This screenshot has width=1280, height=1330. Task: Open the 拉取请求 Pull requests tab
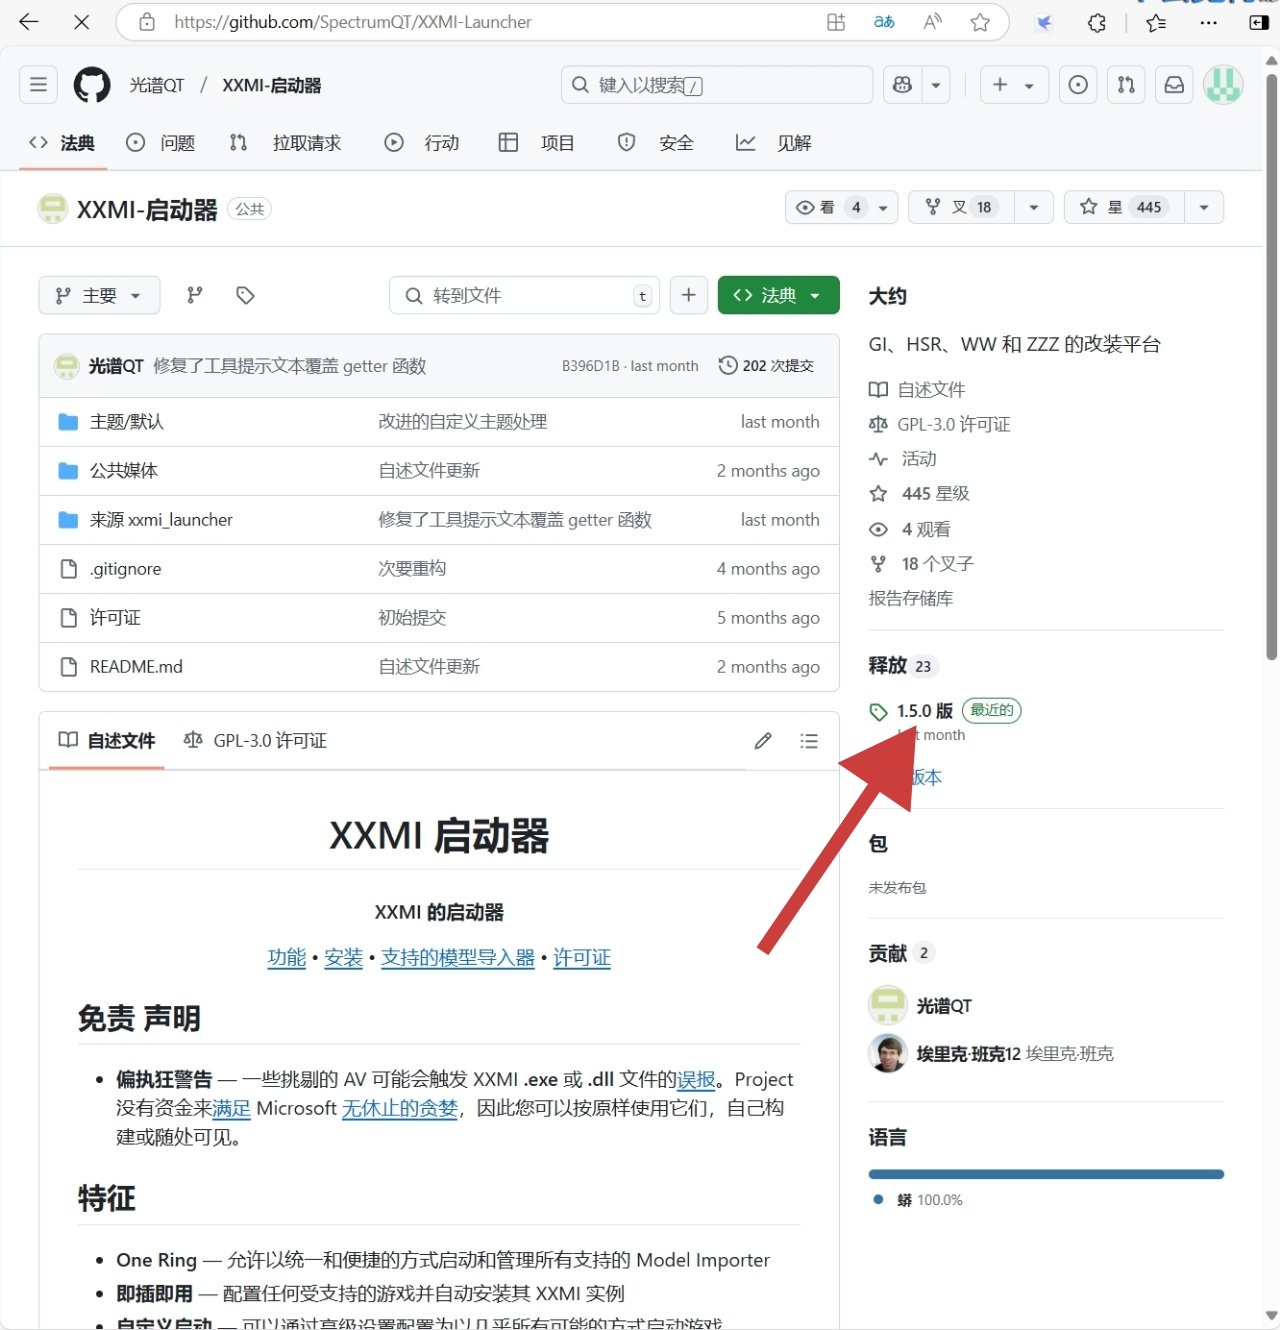285,143
